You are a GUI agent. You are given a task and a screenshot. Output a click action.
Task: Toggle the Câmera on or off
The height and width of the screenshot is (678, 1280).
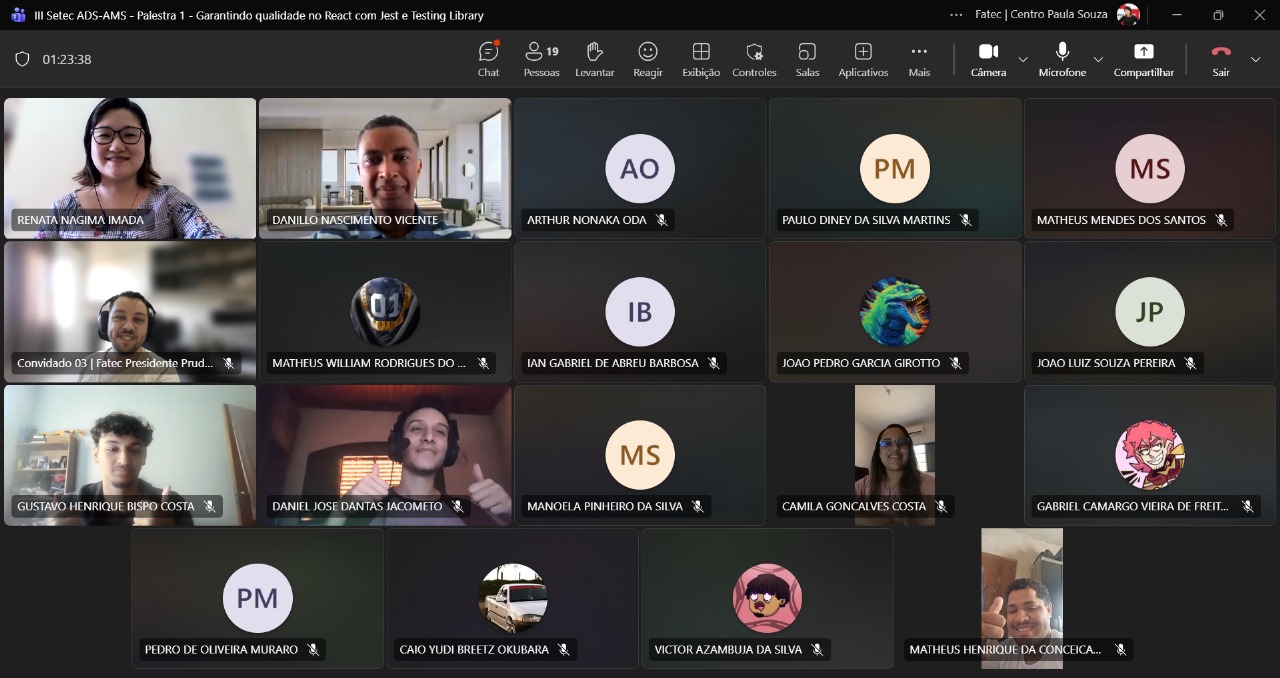[988, 59]
